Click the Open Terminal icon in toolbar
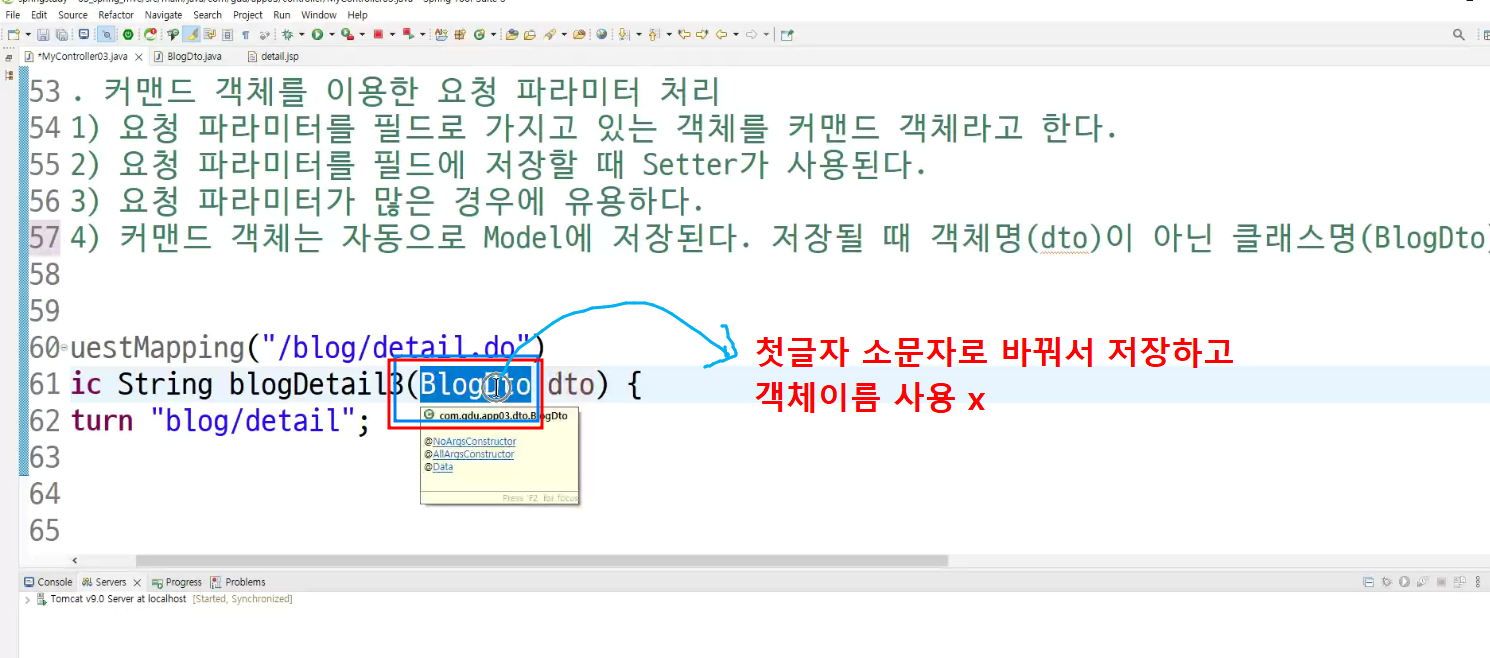1490x658 pixels. (83, 34)
